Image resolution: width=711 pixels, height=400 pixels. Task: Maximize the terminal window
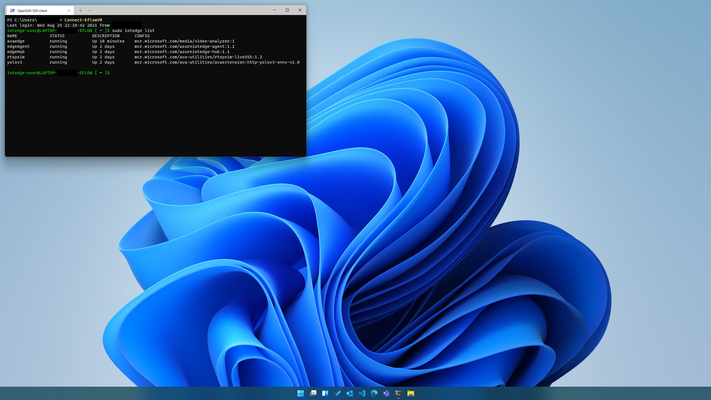point(287,10)
